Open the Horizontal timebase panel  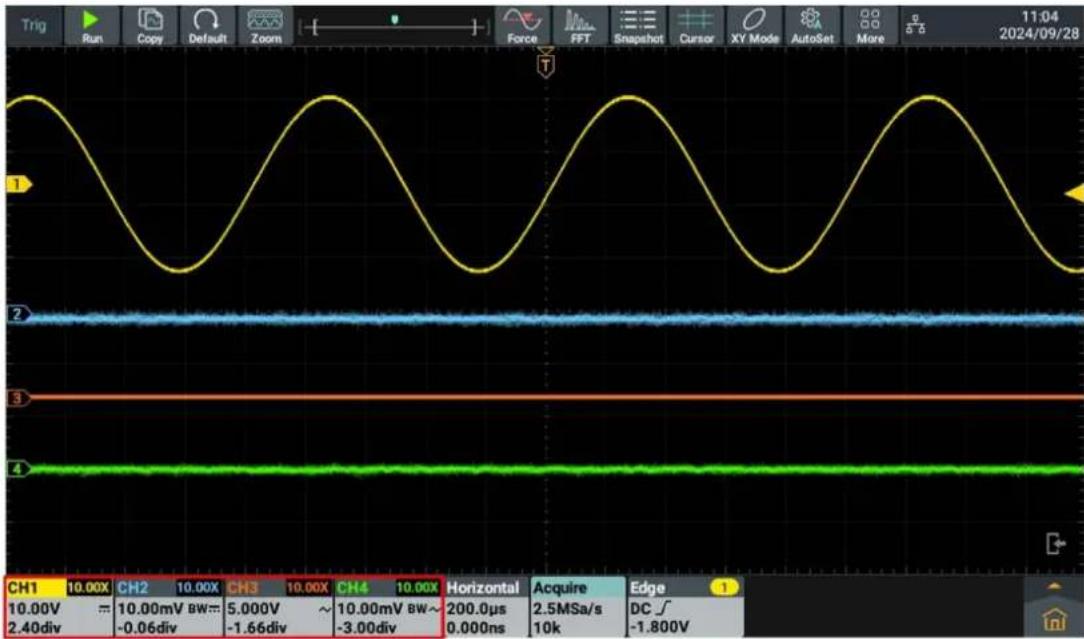[x=485, y=607]
